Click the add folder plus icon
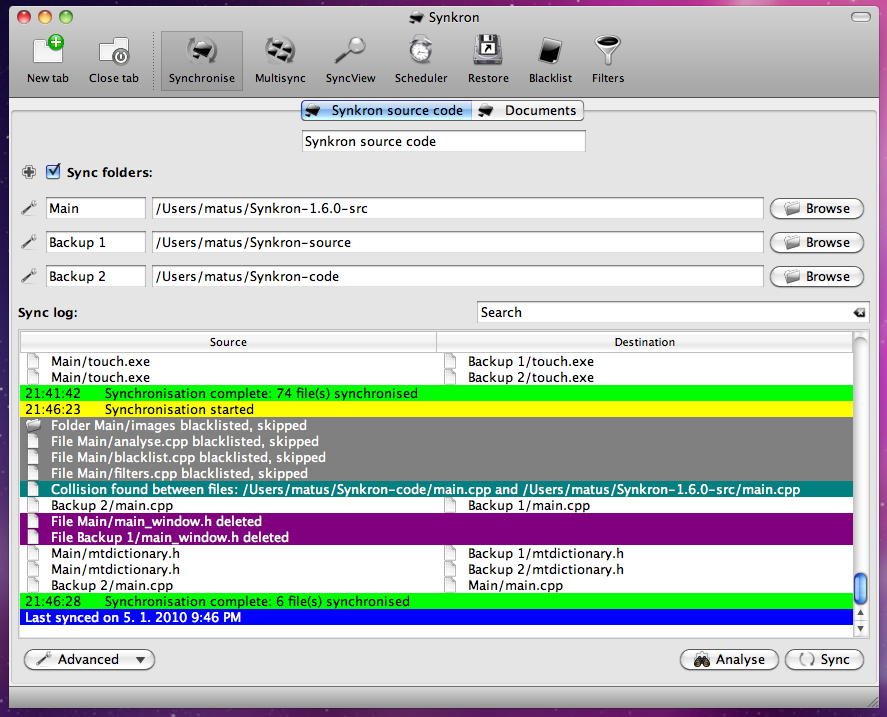 coord(29,173)
